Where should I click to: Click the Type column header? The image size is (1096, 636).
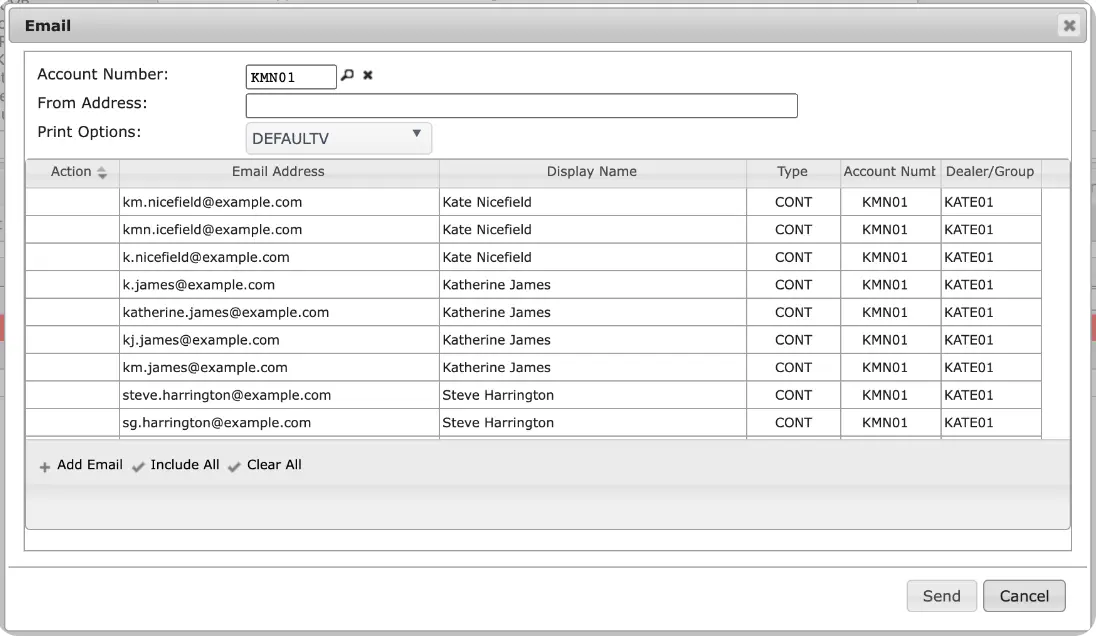click(x=793, y=172)
